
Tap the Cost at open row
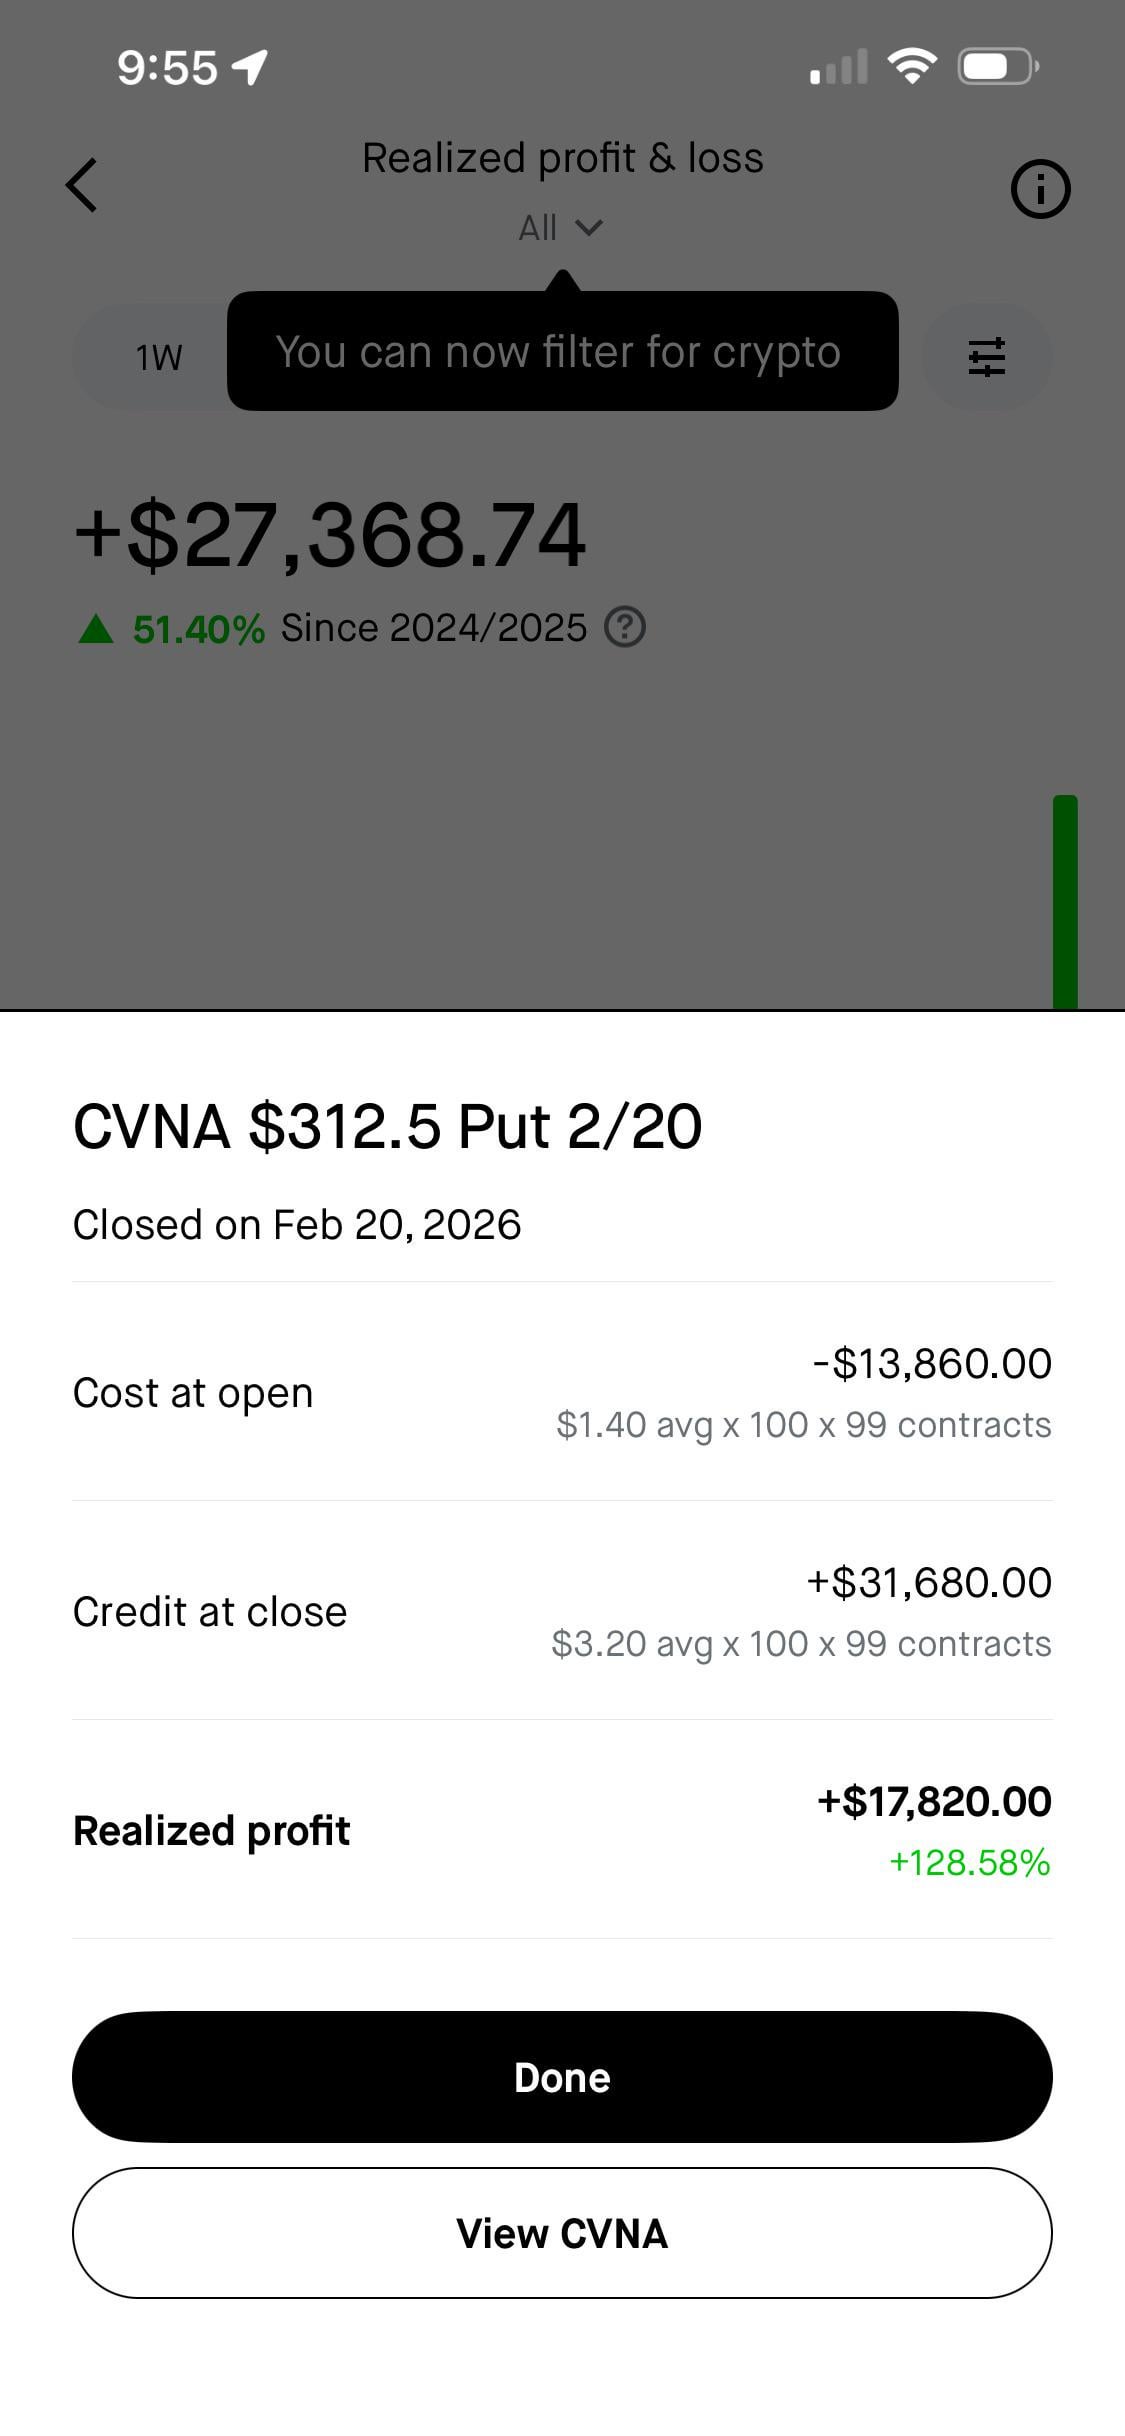point(562,1392)
